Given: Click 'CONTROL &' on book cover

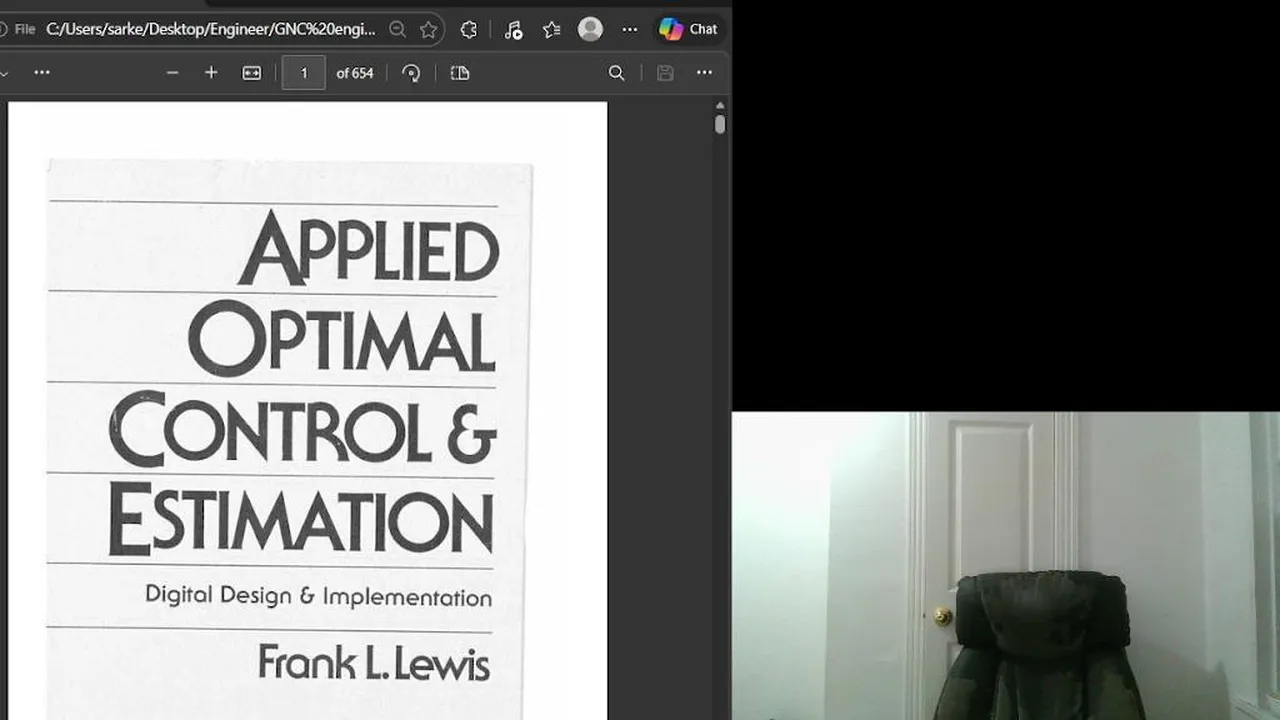Looking at the screenshot, I should point(303,428).
